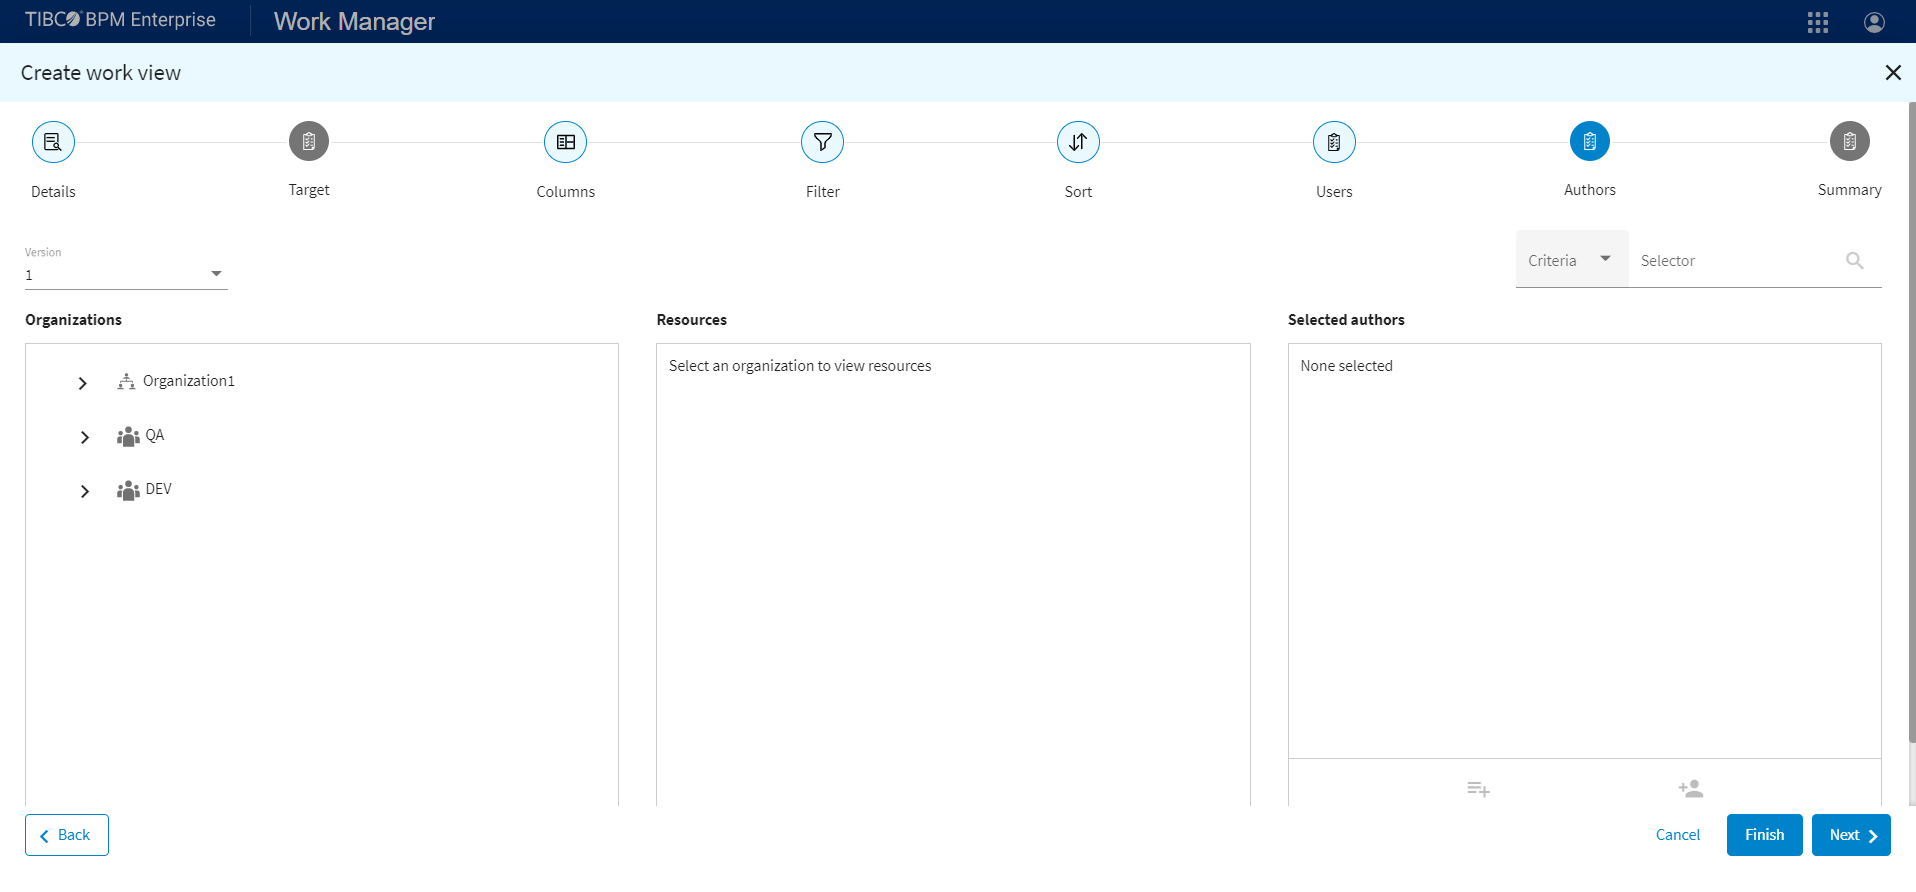The image size is (1916, 892).
Task: Open the user profile account icon
Action: [1875, 22]
